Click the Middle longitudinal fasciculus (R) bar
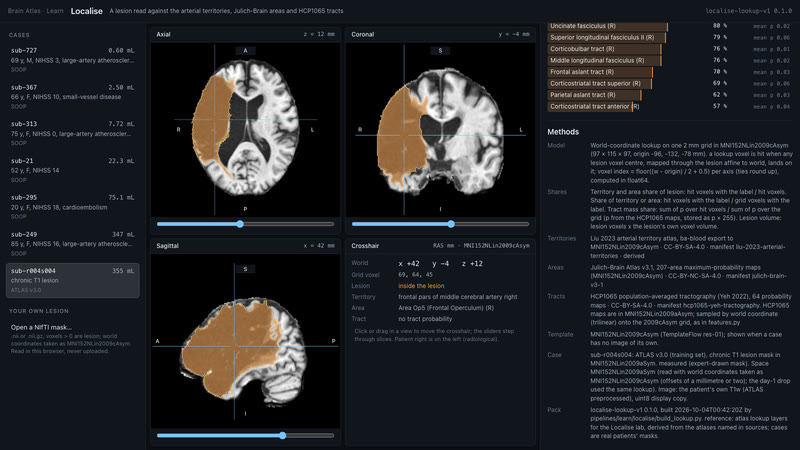800x450 pixels. (605, 60)
